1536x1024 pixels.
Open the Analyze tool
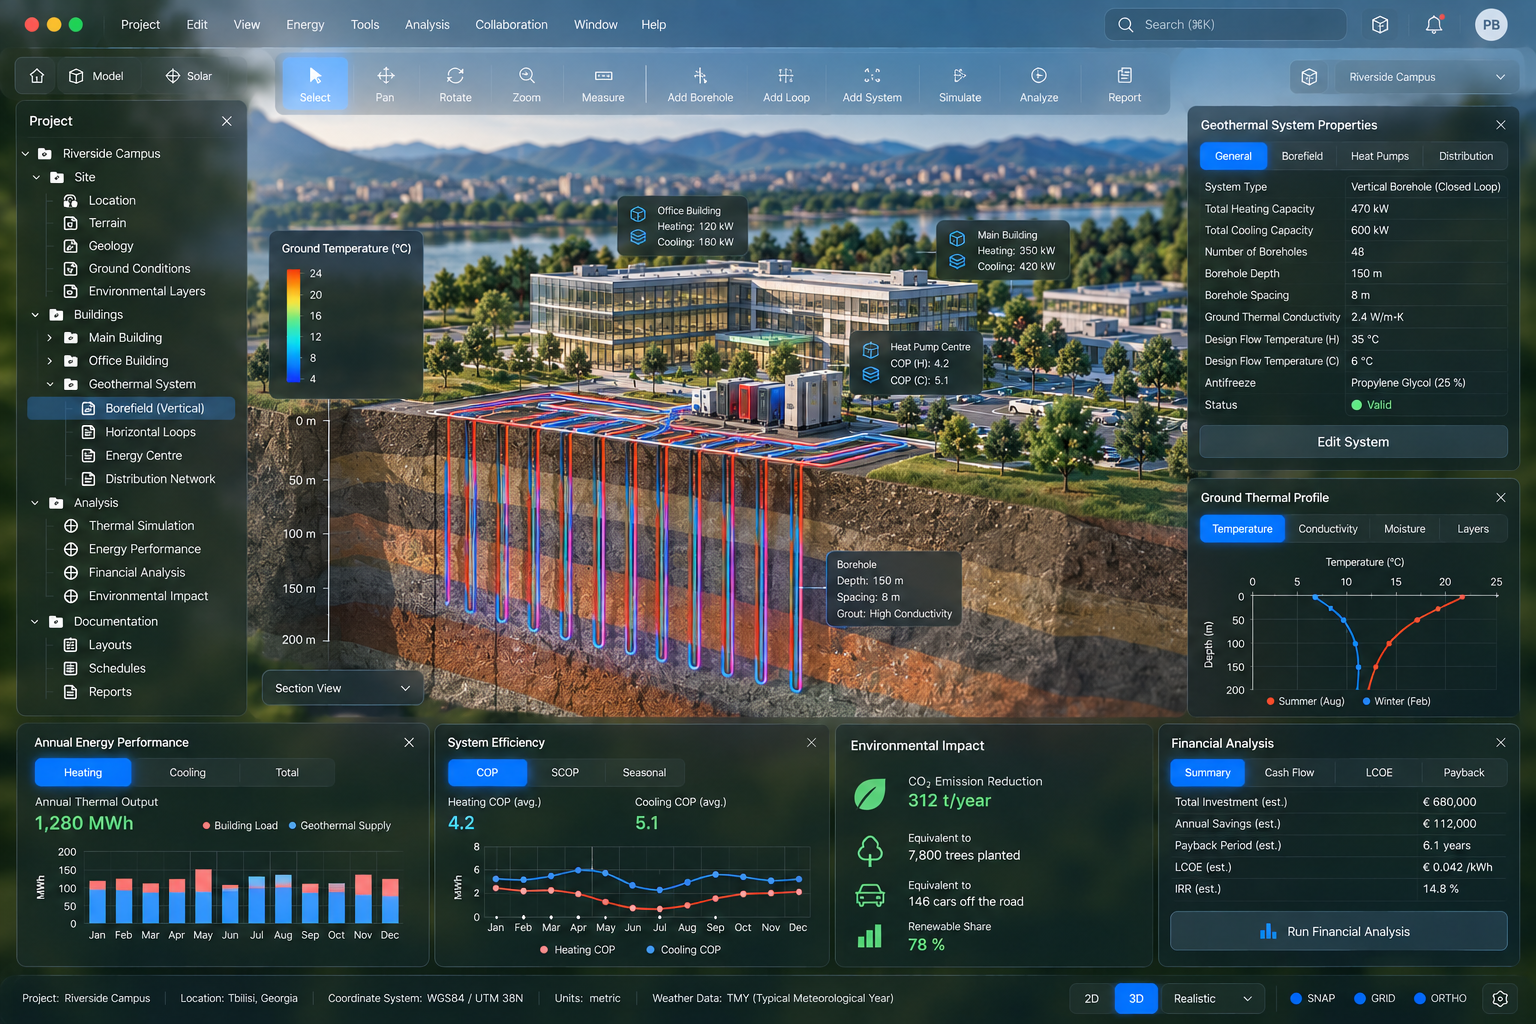pyautogui.click(x=1039, y=84)
